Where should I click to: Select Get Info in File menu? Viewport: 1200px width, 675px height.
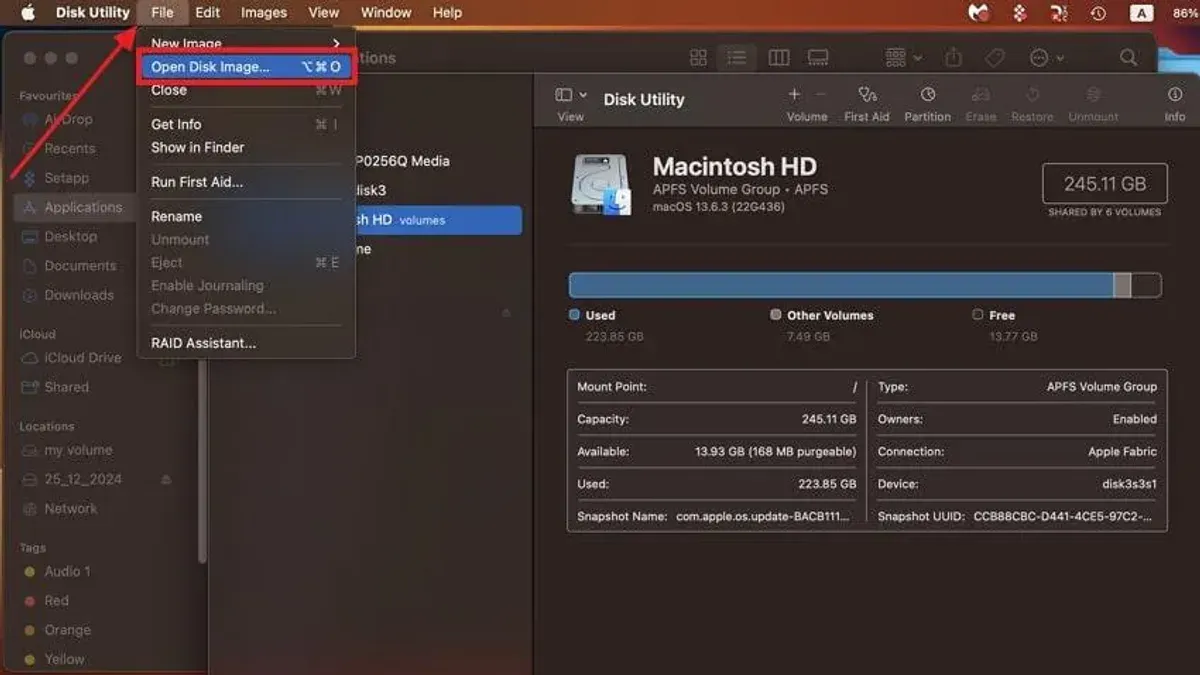pyautogui.click(x=246, y=124)
